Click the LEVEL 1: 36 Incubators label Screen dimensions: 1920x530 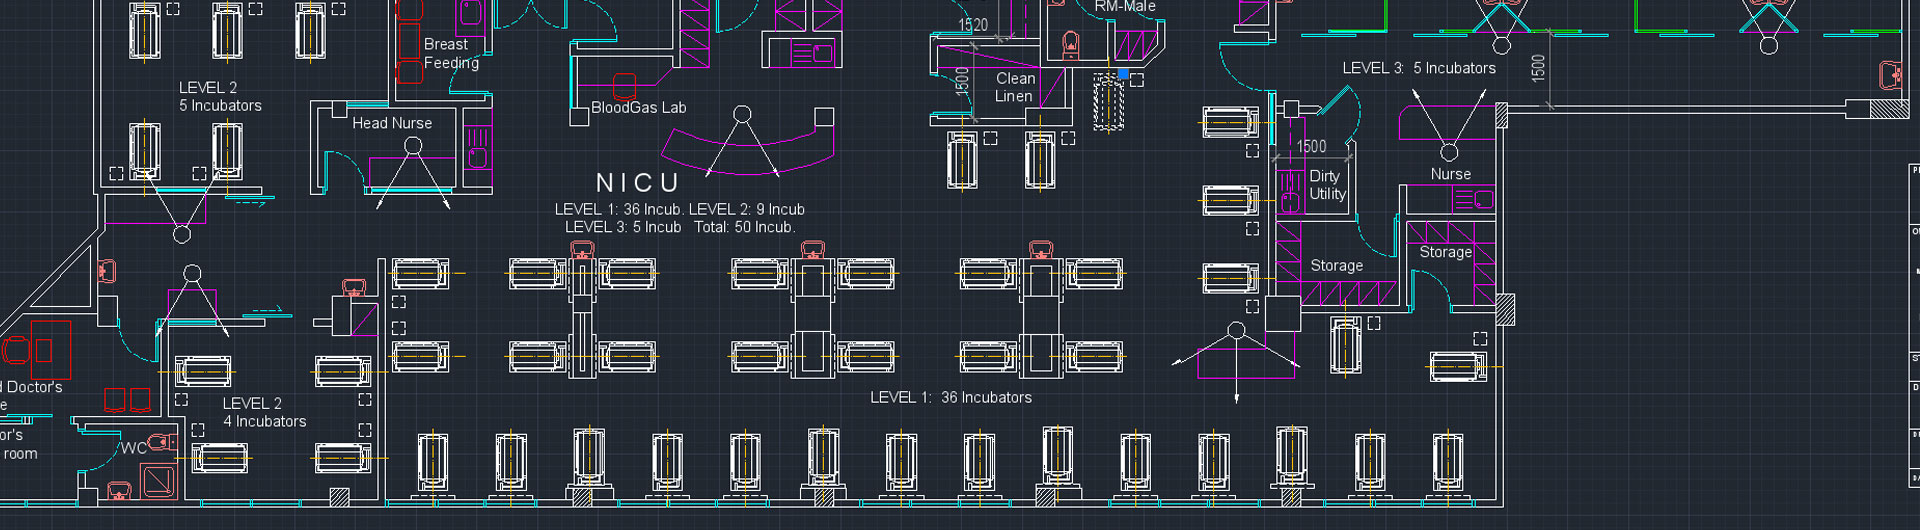950,397
